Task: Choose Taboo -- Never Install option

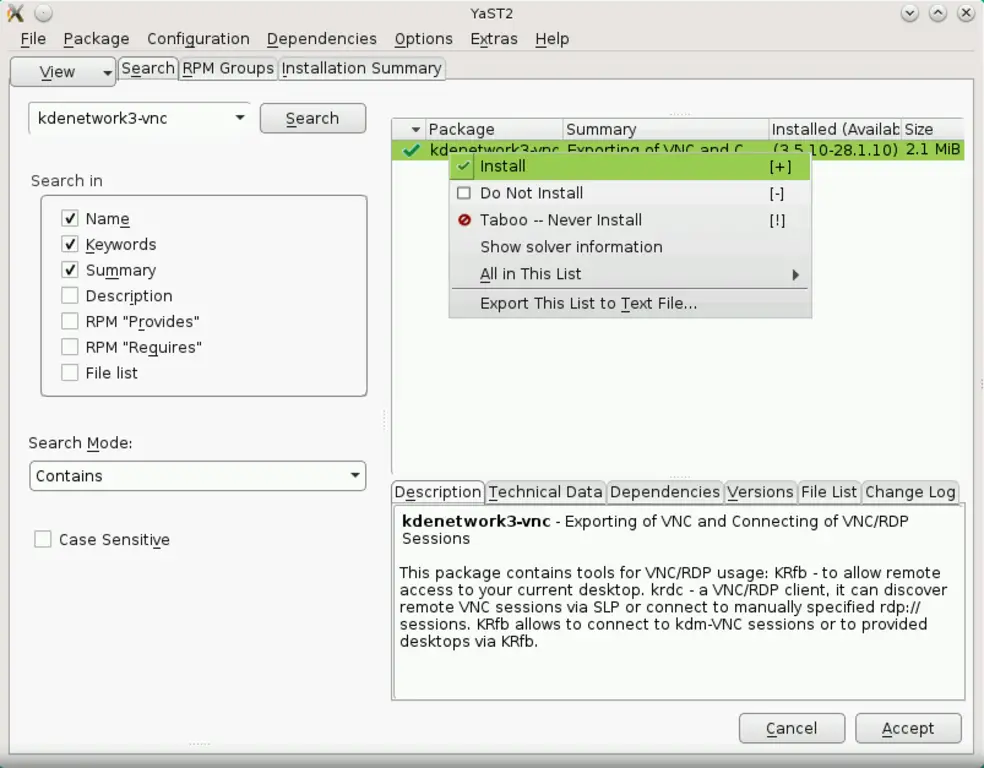Action: click(x=630, y=220)
